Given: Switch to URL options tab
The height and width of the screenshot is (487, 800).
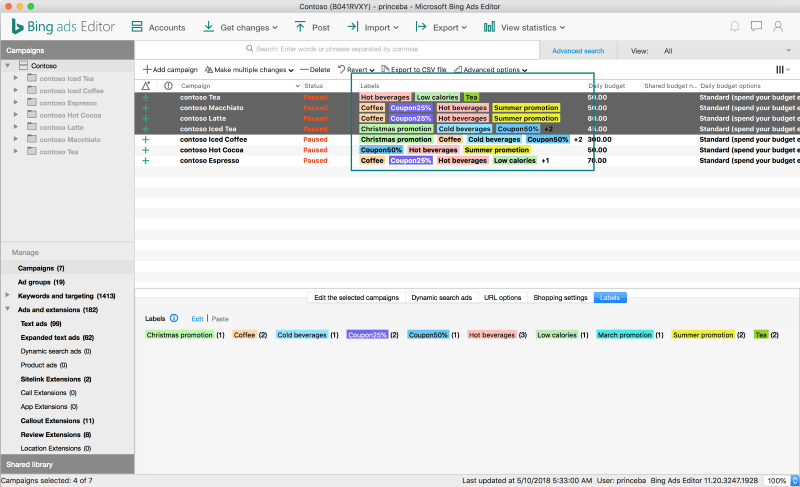Looking at the screenshot, I should [x=503, y=297].
